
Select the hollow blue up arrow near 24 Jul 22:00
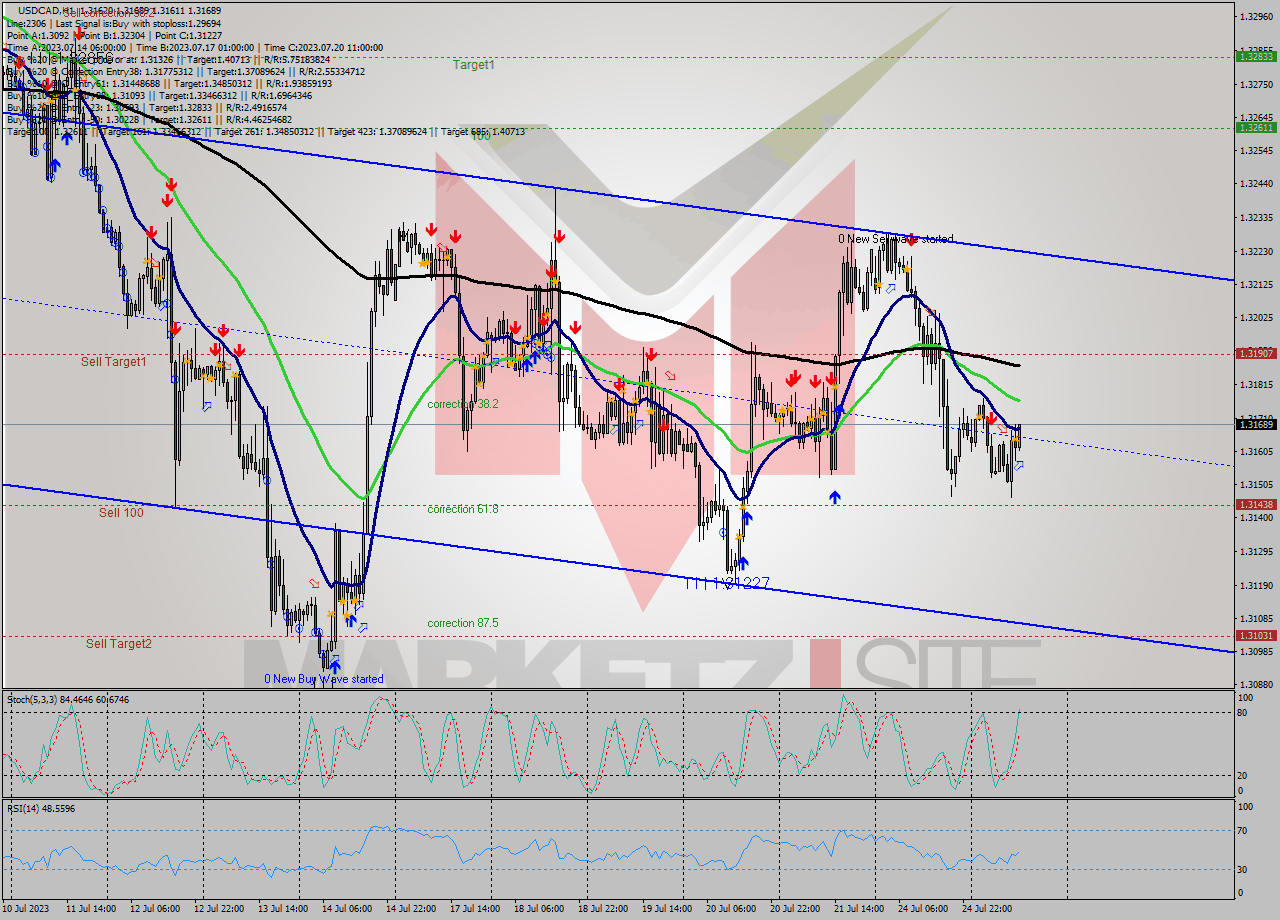coord(1020,465)
